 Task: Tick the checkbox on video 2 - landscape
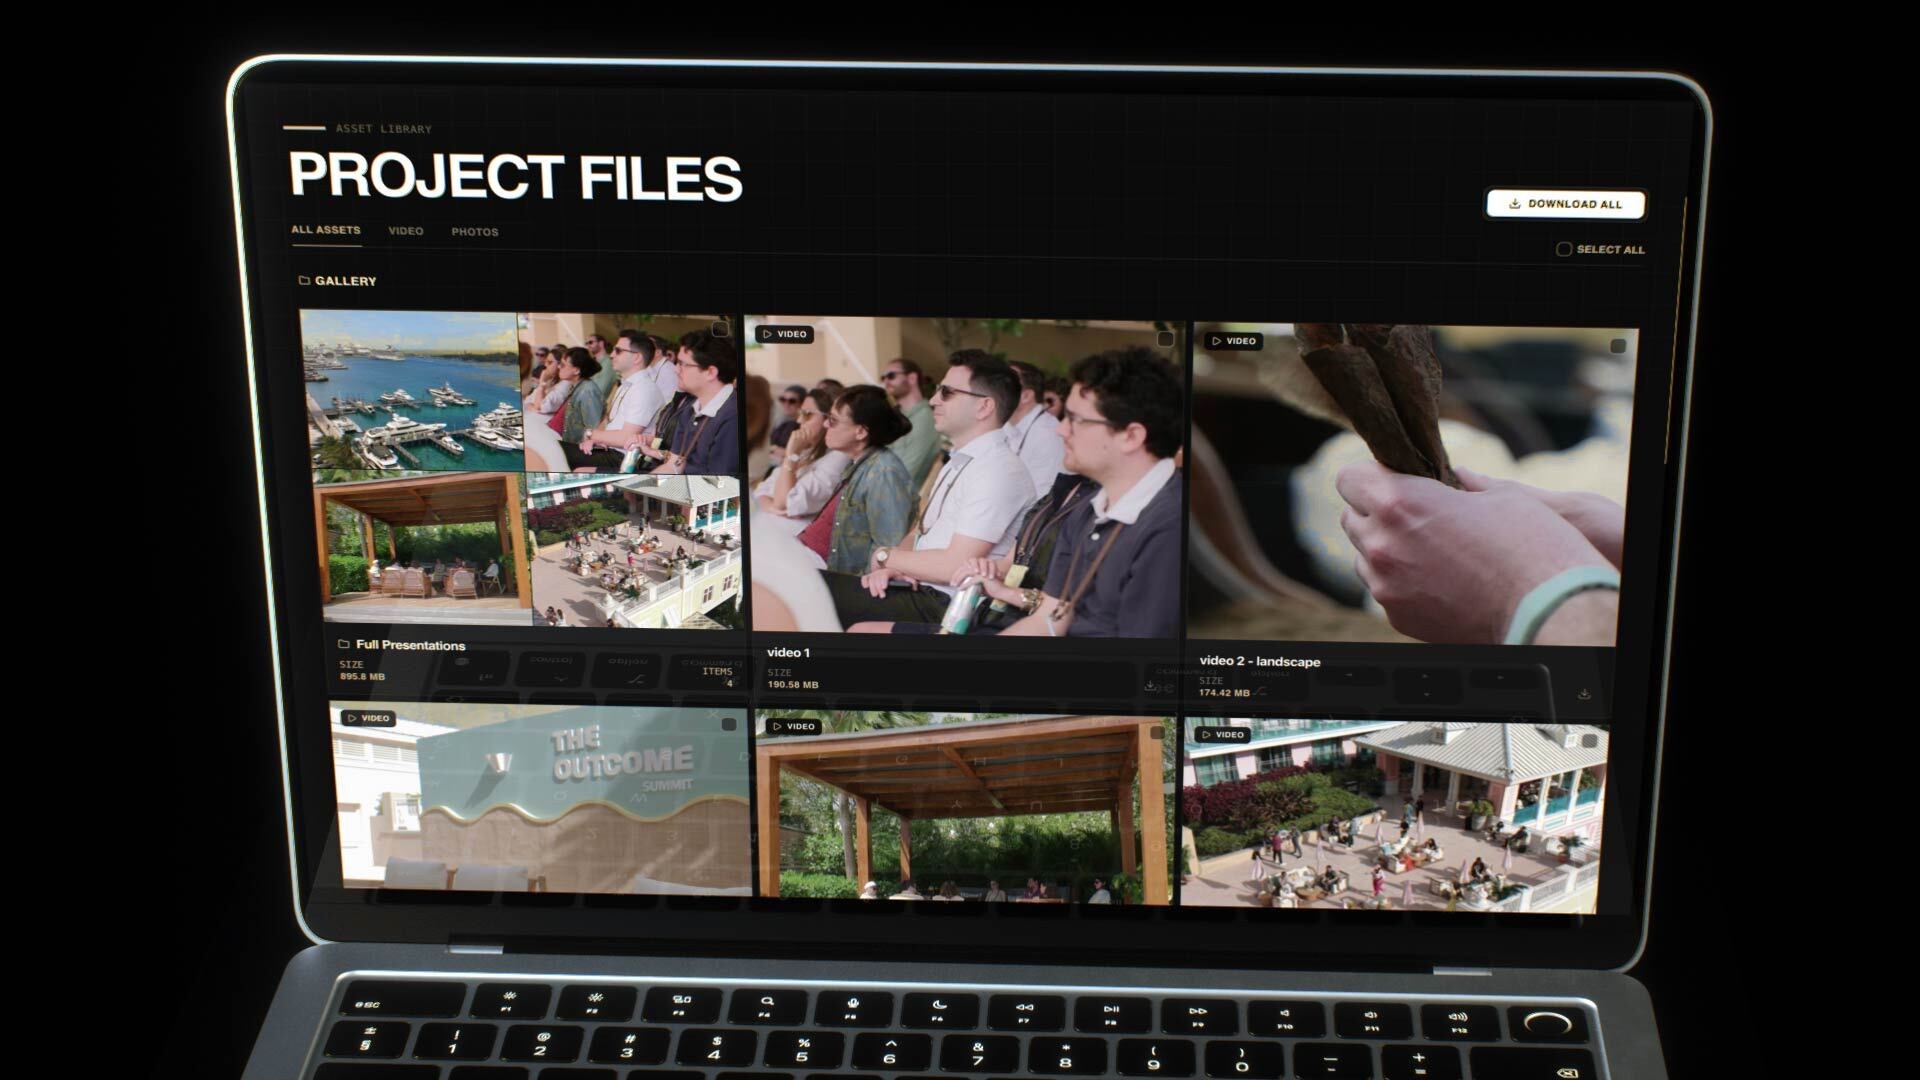click(1618, 346)
